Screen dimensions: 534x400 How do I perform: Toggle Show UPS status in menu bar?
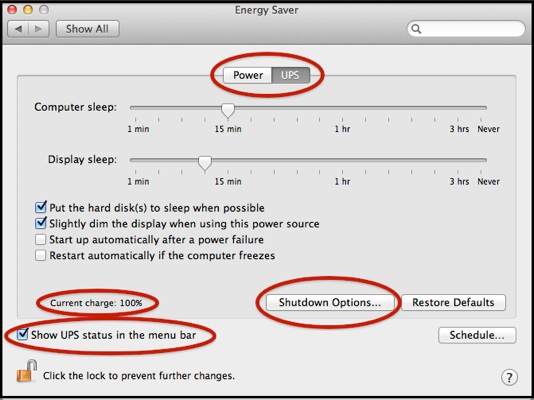click(22, 334)
